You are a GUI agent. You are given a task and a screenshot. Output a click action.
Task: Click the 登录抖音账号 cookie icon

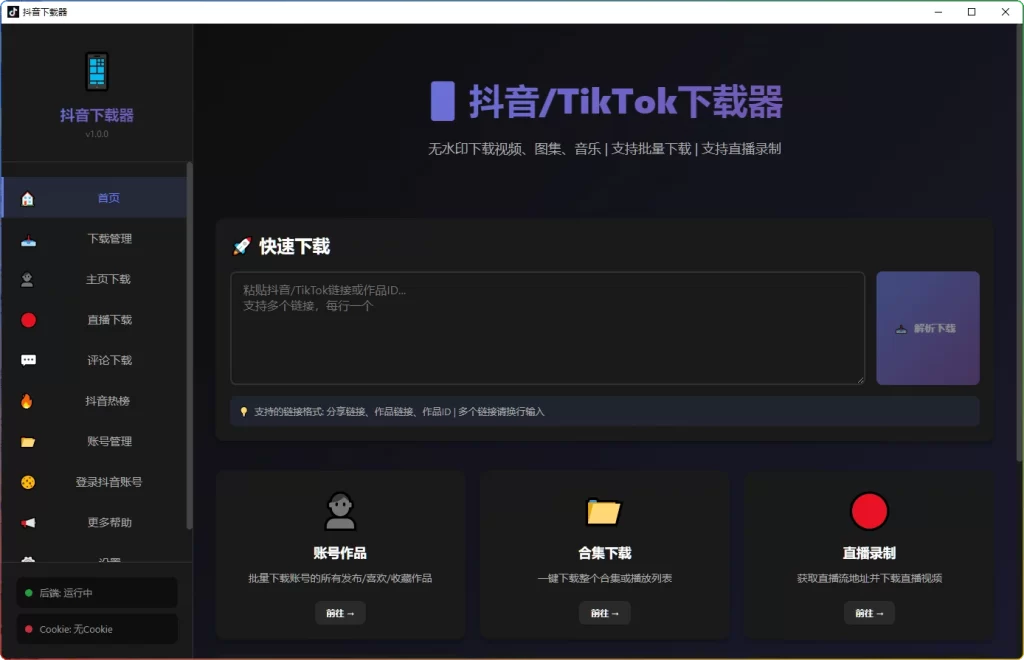(x=29, y=482)
